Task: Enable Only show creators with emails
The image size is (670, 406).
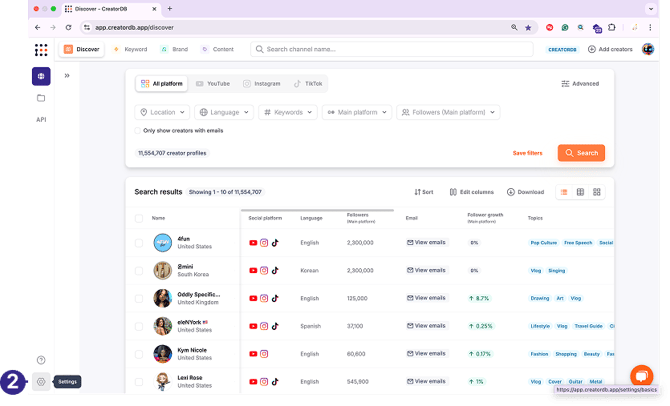Action: (138, 131)
